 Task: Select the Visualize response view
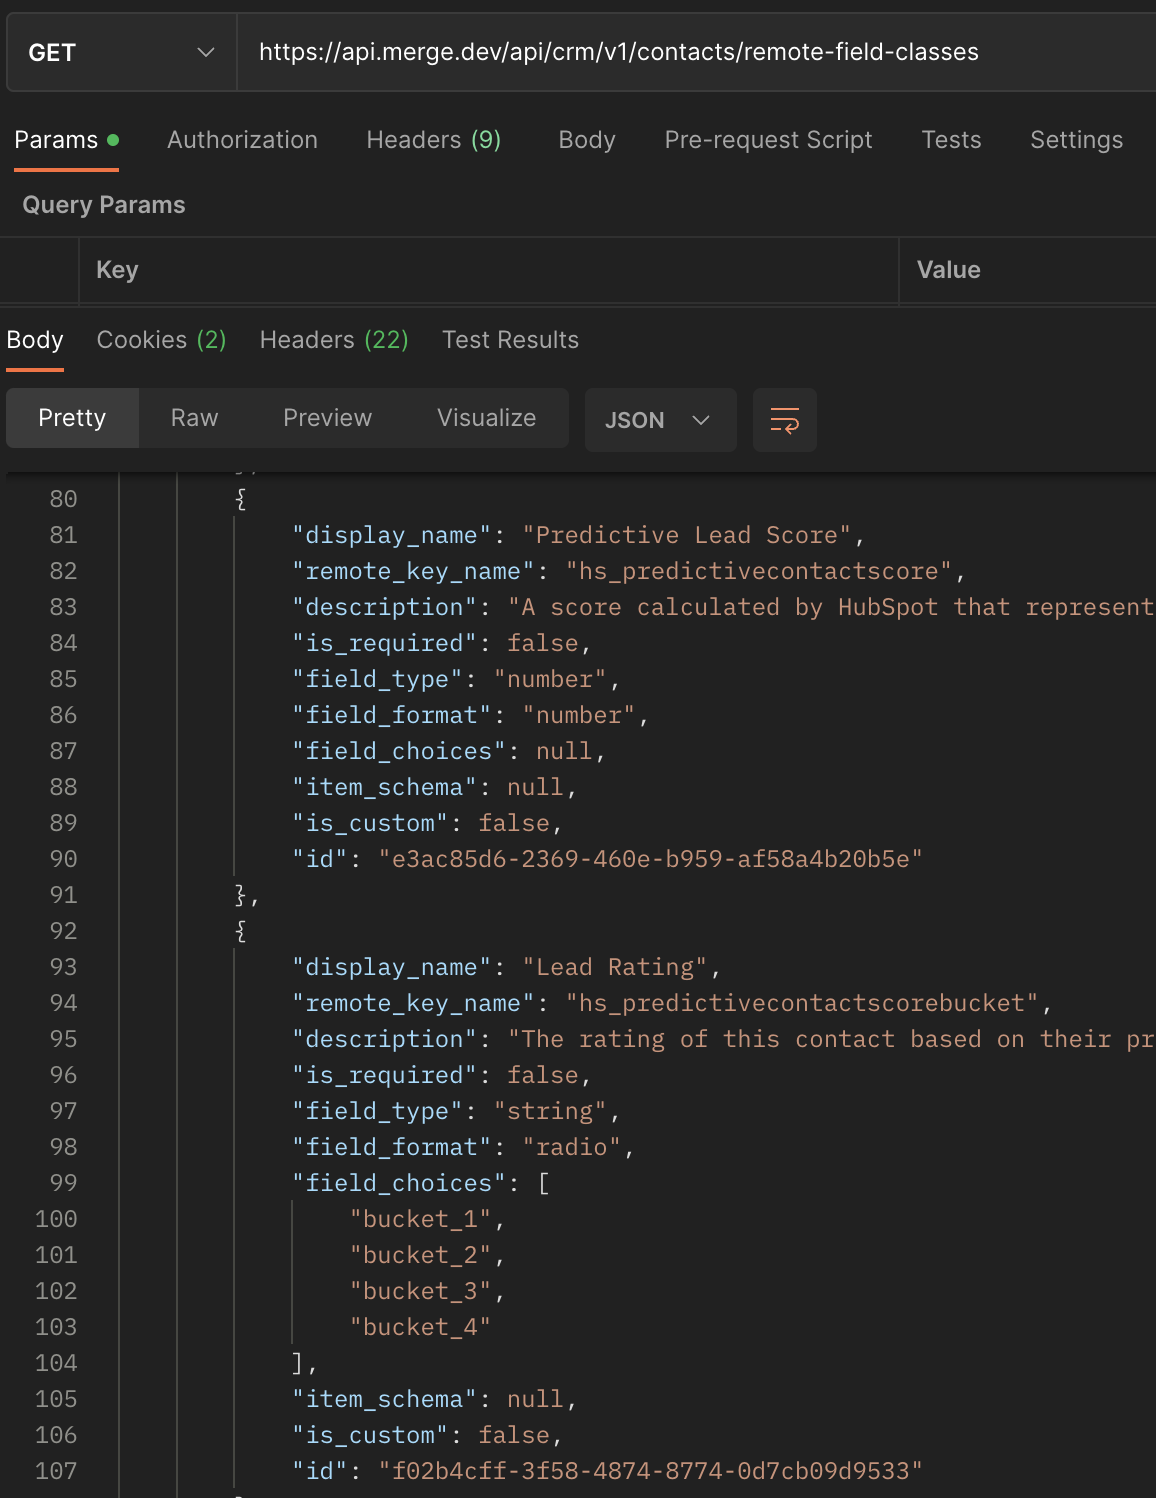point(486,418)
